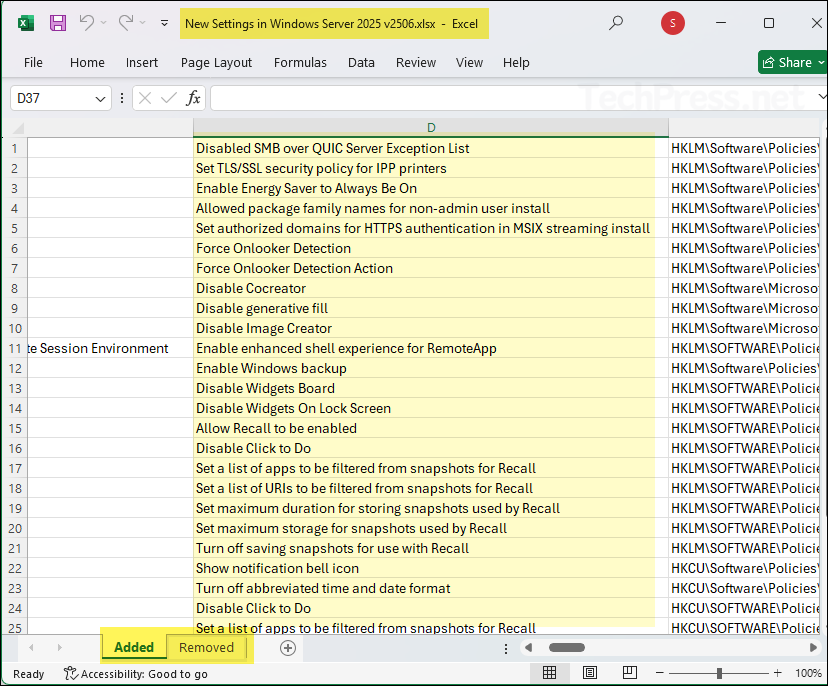Expand the Name Box dropdown
The image size is (828, 686).
click(101, 98)
